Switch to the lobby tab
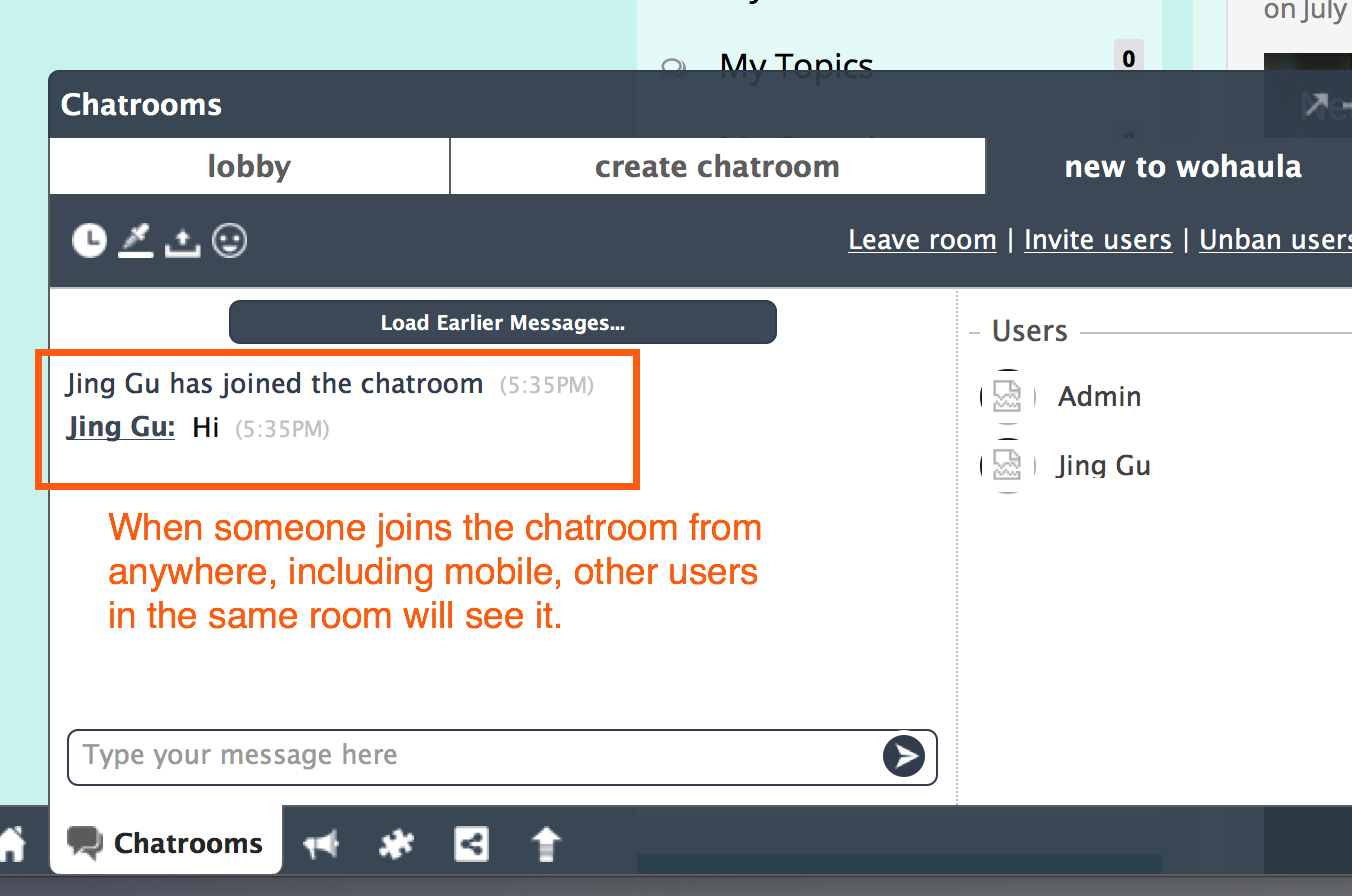This screenshot has height=896, width=1352. 249,166
